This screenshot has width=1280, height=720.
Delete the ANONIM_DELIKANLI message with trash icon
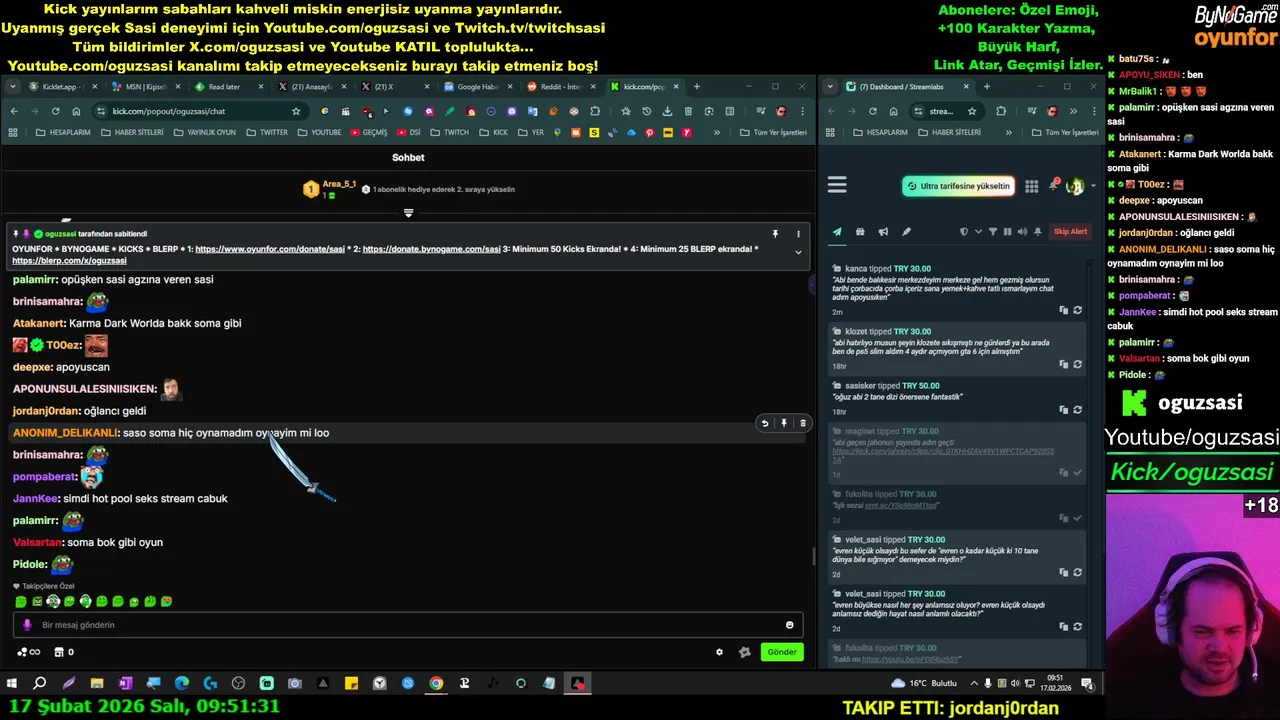(x=802, y=423)
